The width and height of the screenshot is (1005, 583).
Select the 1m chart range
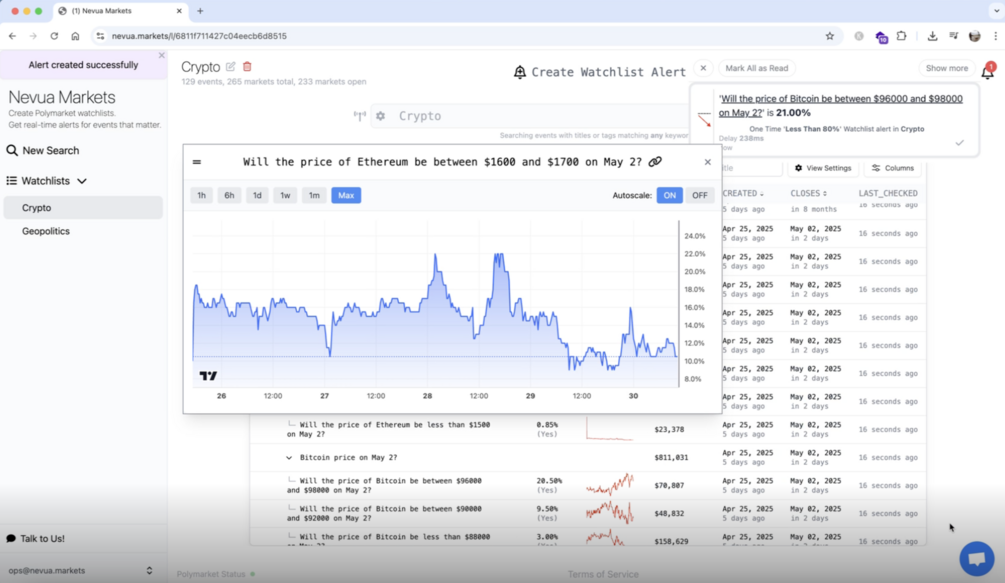(x=314, y=195)
